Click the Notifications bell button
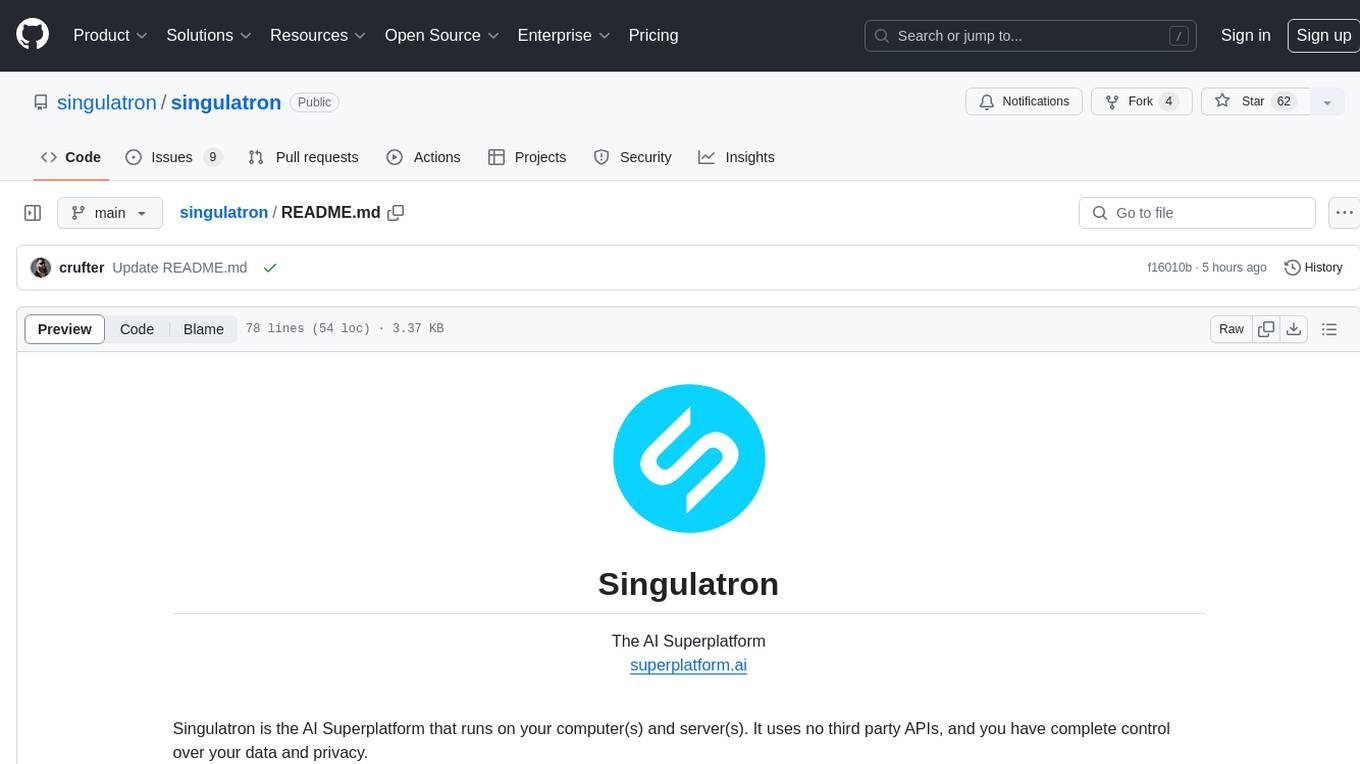Viewport: 1360px width, 764px height. point(1024,101)
